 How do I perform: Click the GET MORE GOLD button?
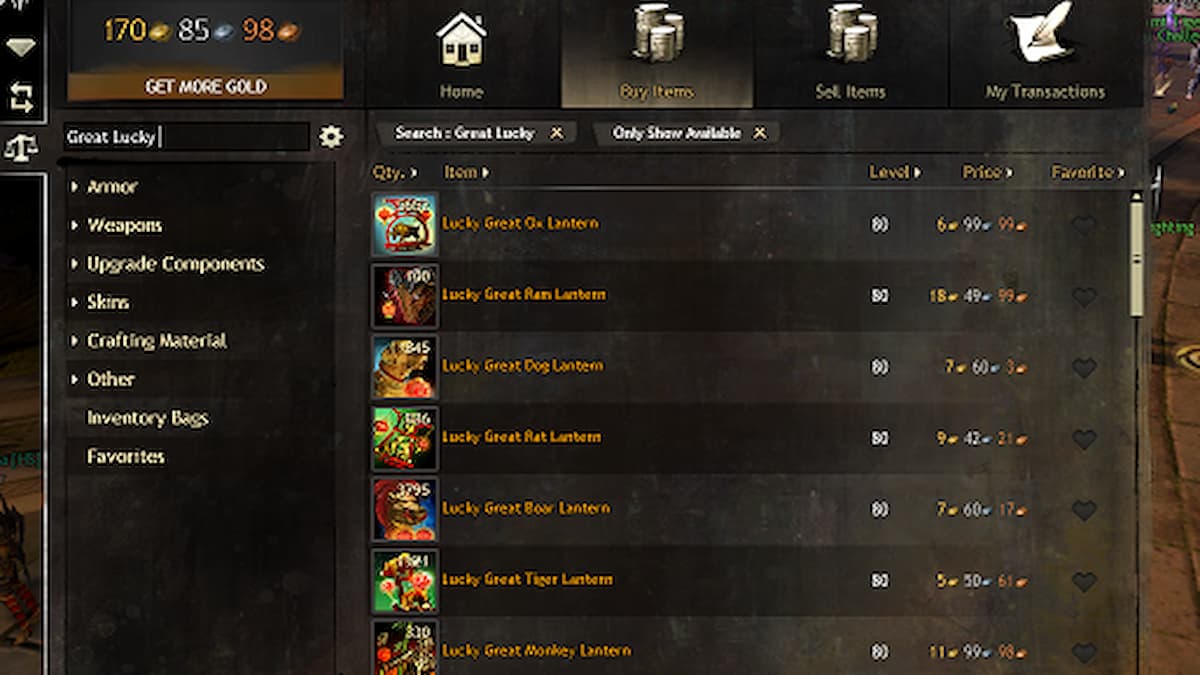click(206, 87)
